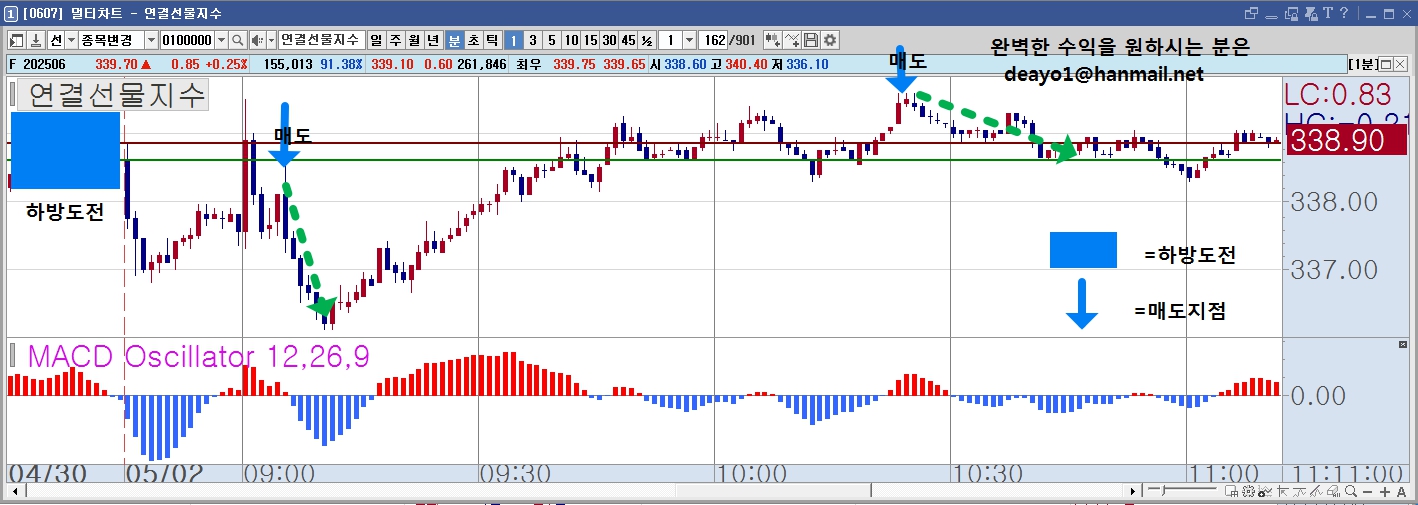Click the 339.70 current price text
1418x505 pixels.
click(x=116, y=63)
